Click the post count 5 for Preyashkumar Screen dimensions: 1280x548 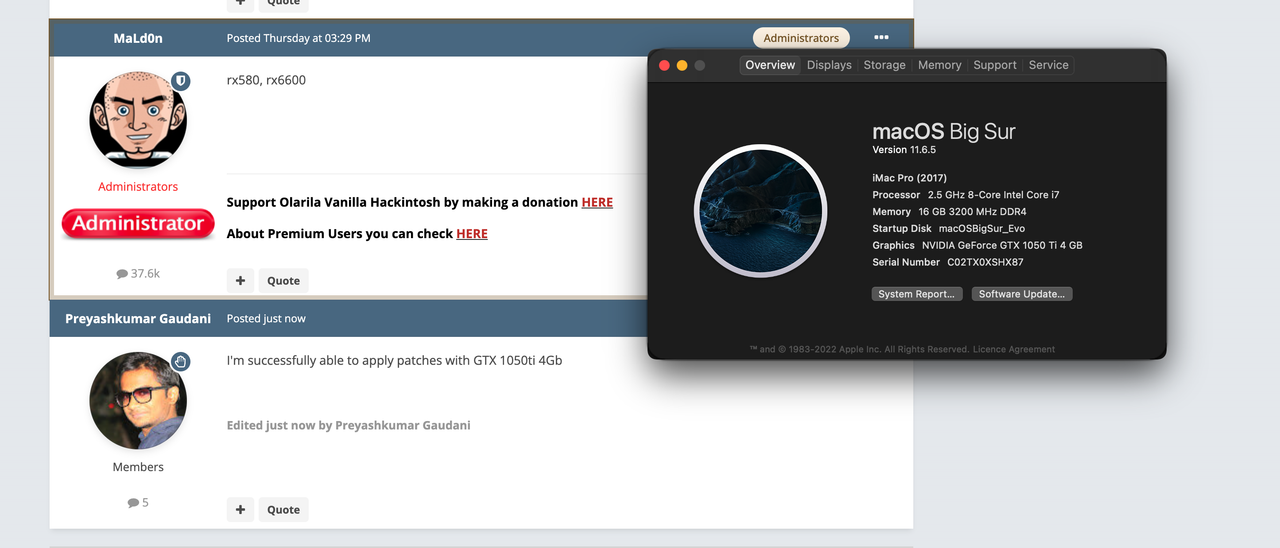138,503
